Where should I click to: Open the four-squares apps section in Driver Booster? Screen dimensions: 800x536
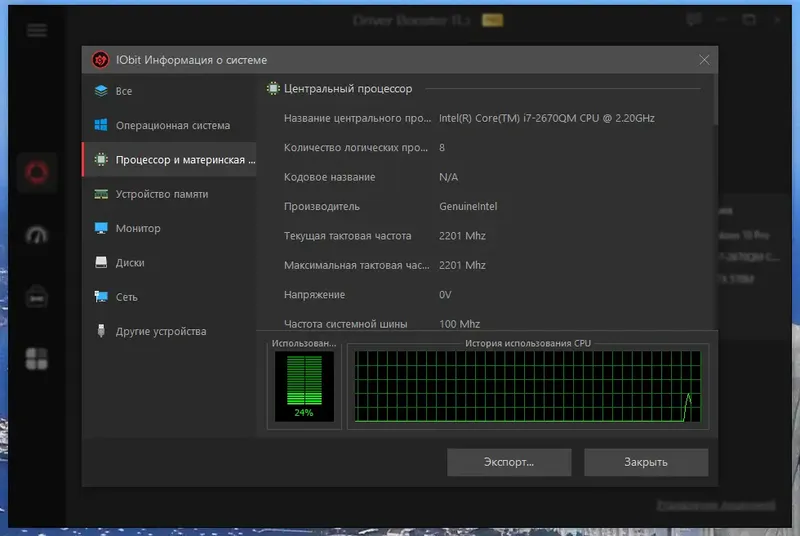pos(37,359)
